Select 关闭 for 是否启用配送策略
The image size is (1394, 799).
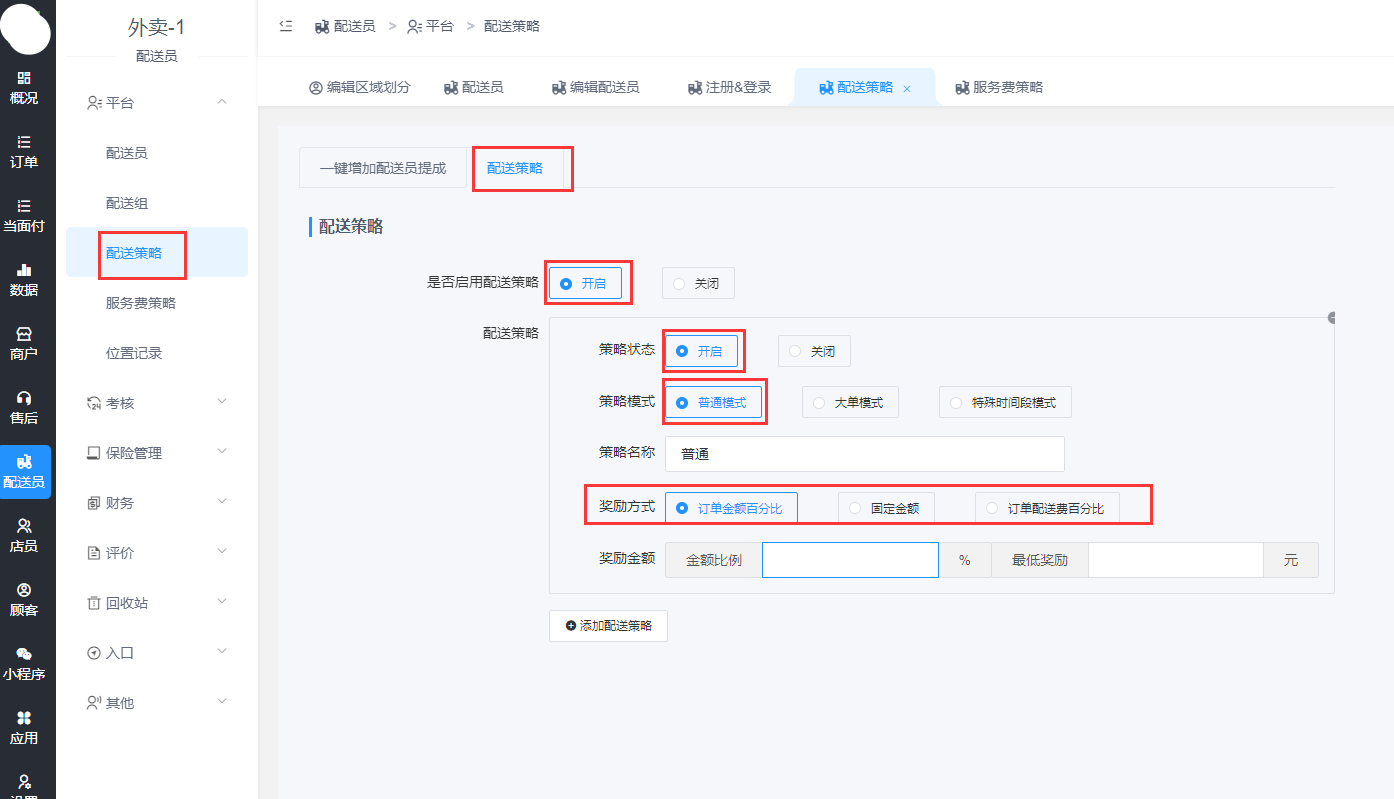(x=698, y=283)
